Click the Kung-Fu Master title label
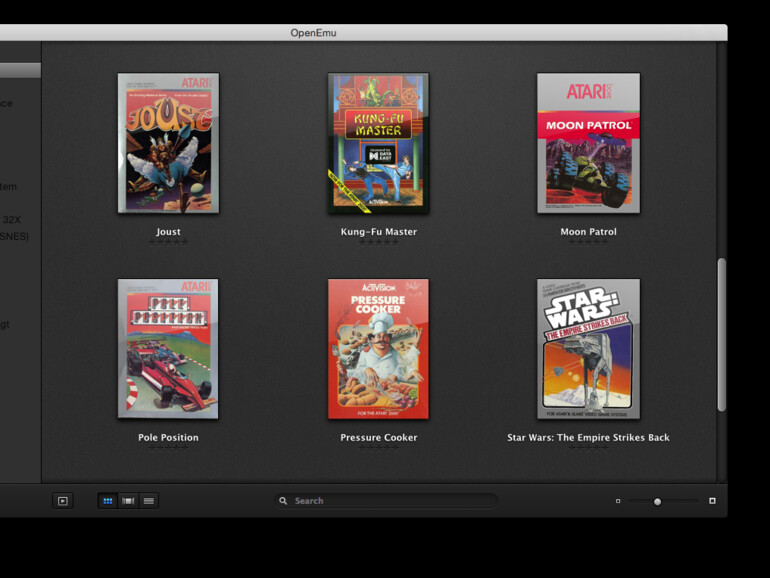The image size is (770, 578). [x=379, y=232]
